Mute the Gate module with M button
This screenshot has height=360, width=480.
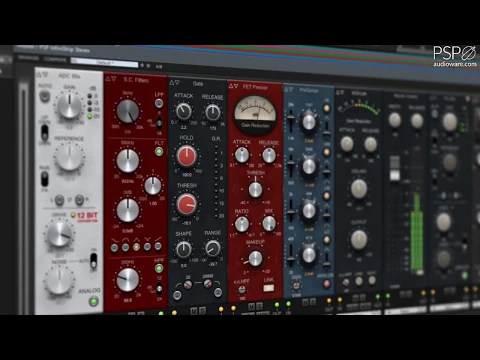click(193, 311)
